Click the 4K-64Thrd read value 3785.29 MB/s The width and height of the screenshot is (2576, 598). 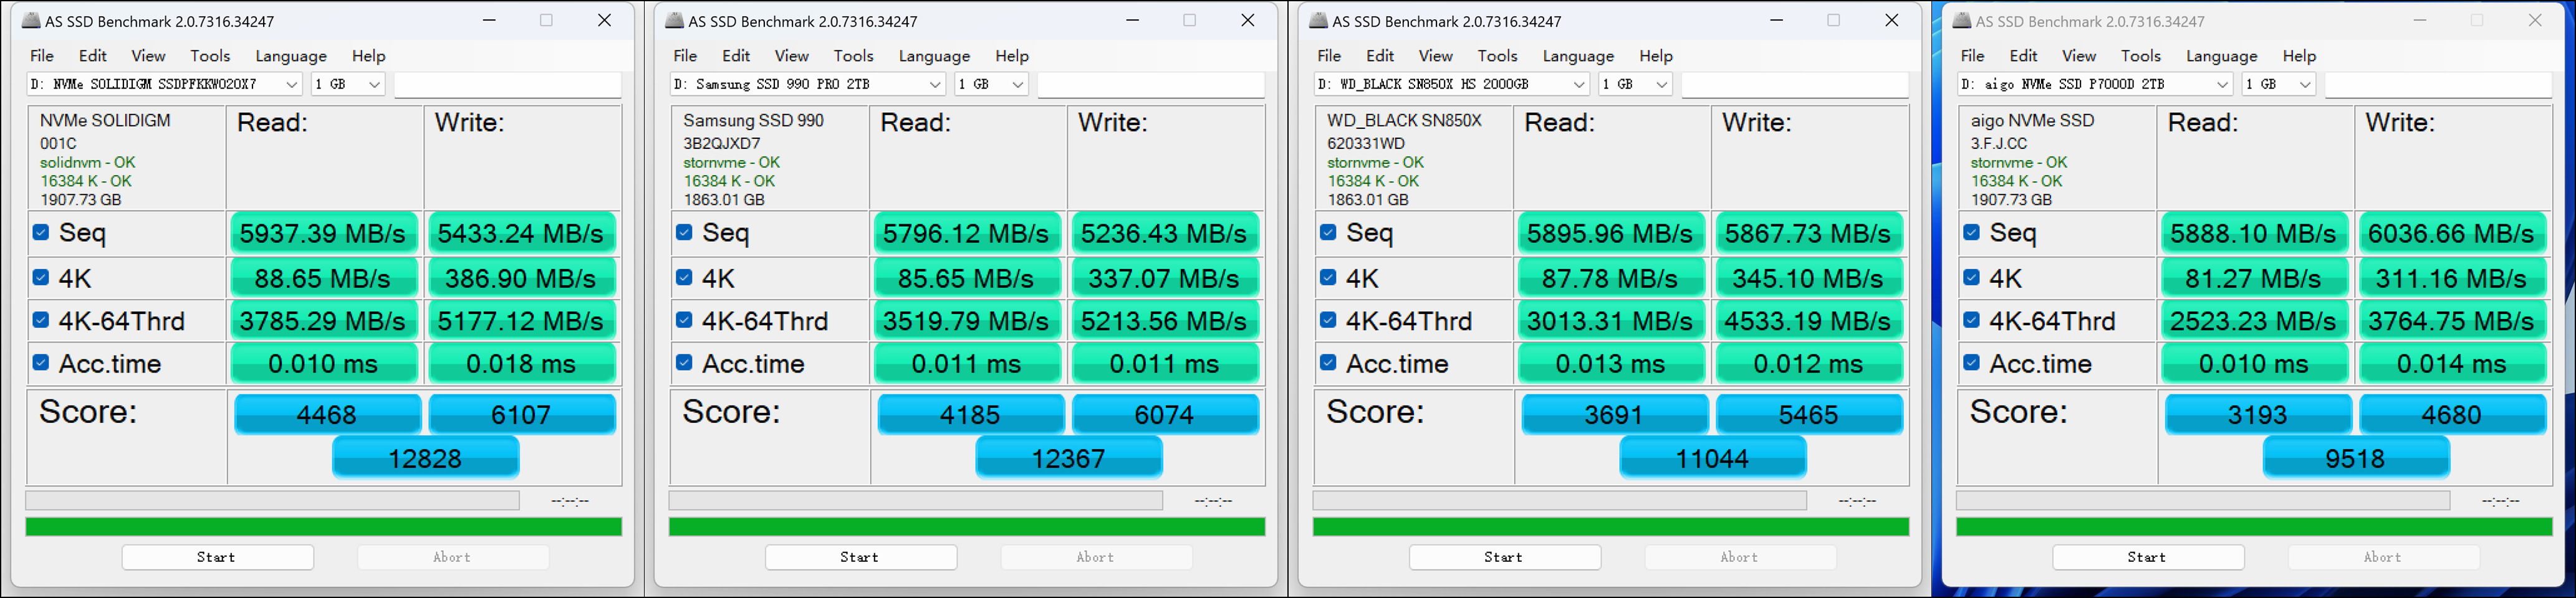323,321
